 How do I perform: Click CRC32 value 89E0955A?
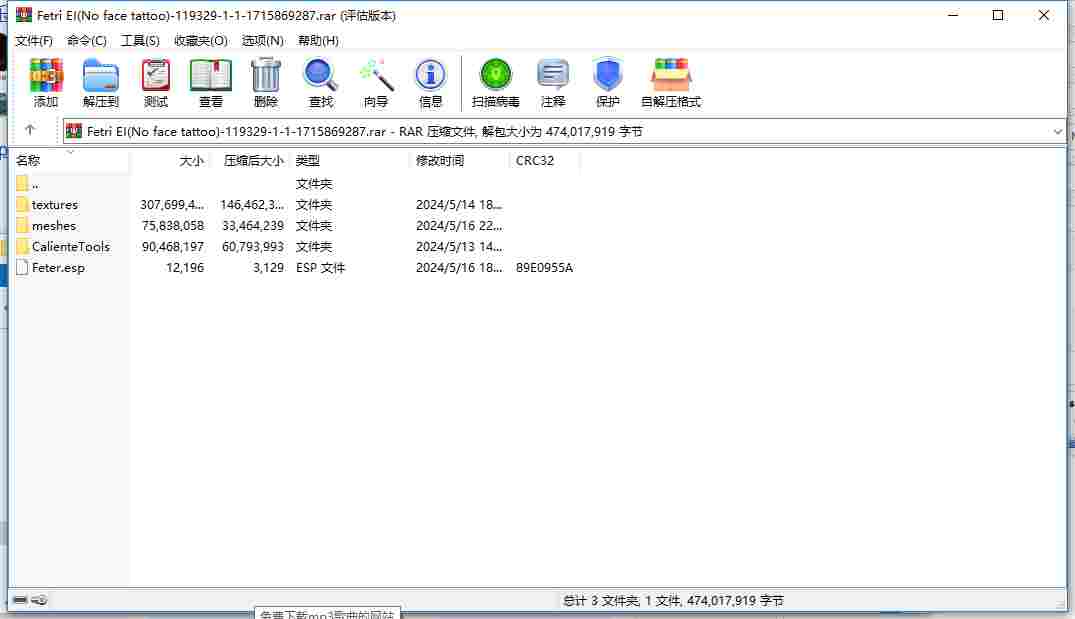(x=544, y=267)
